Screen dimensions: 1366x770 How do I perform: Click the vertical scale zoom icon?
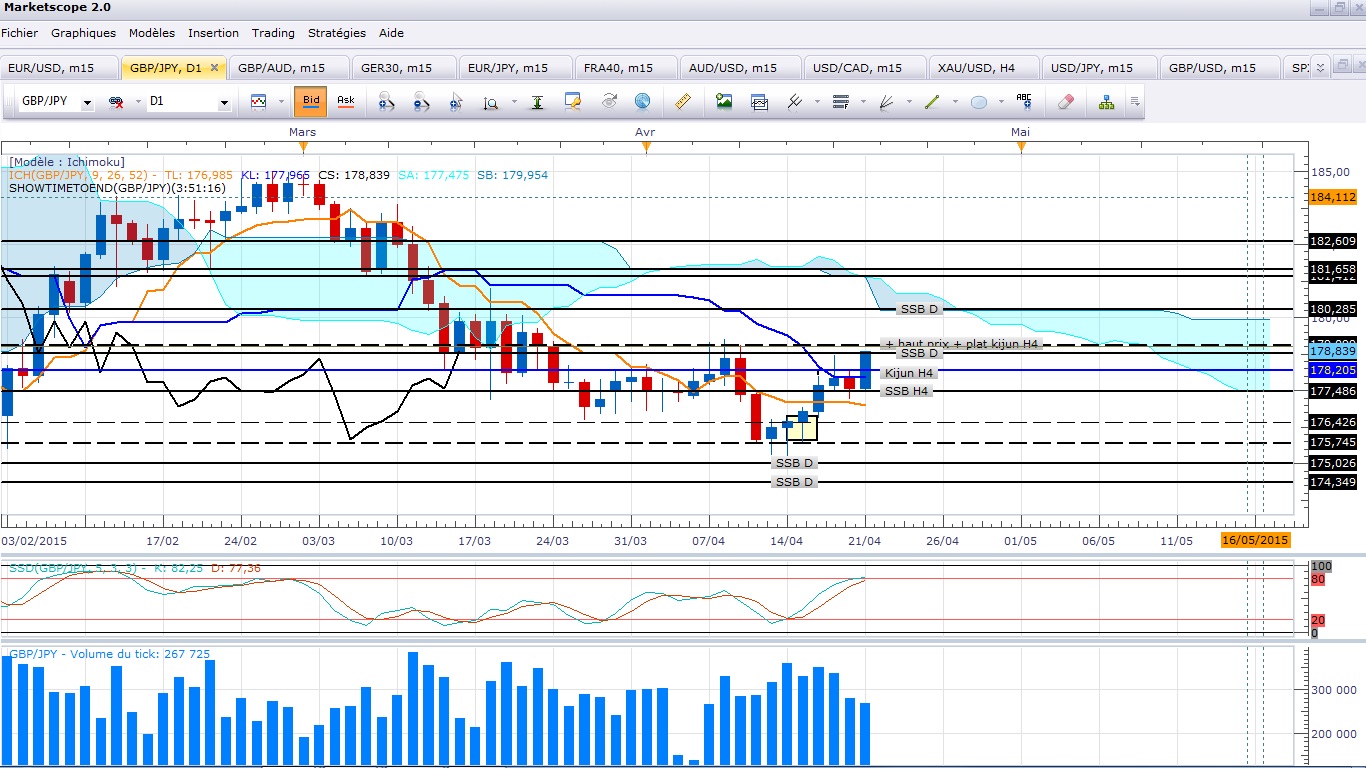[x=491, y=102]
